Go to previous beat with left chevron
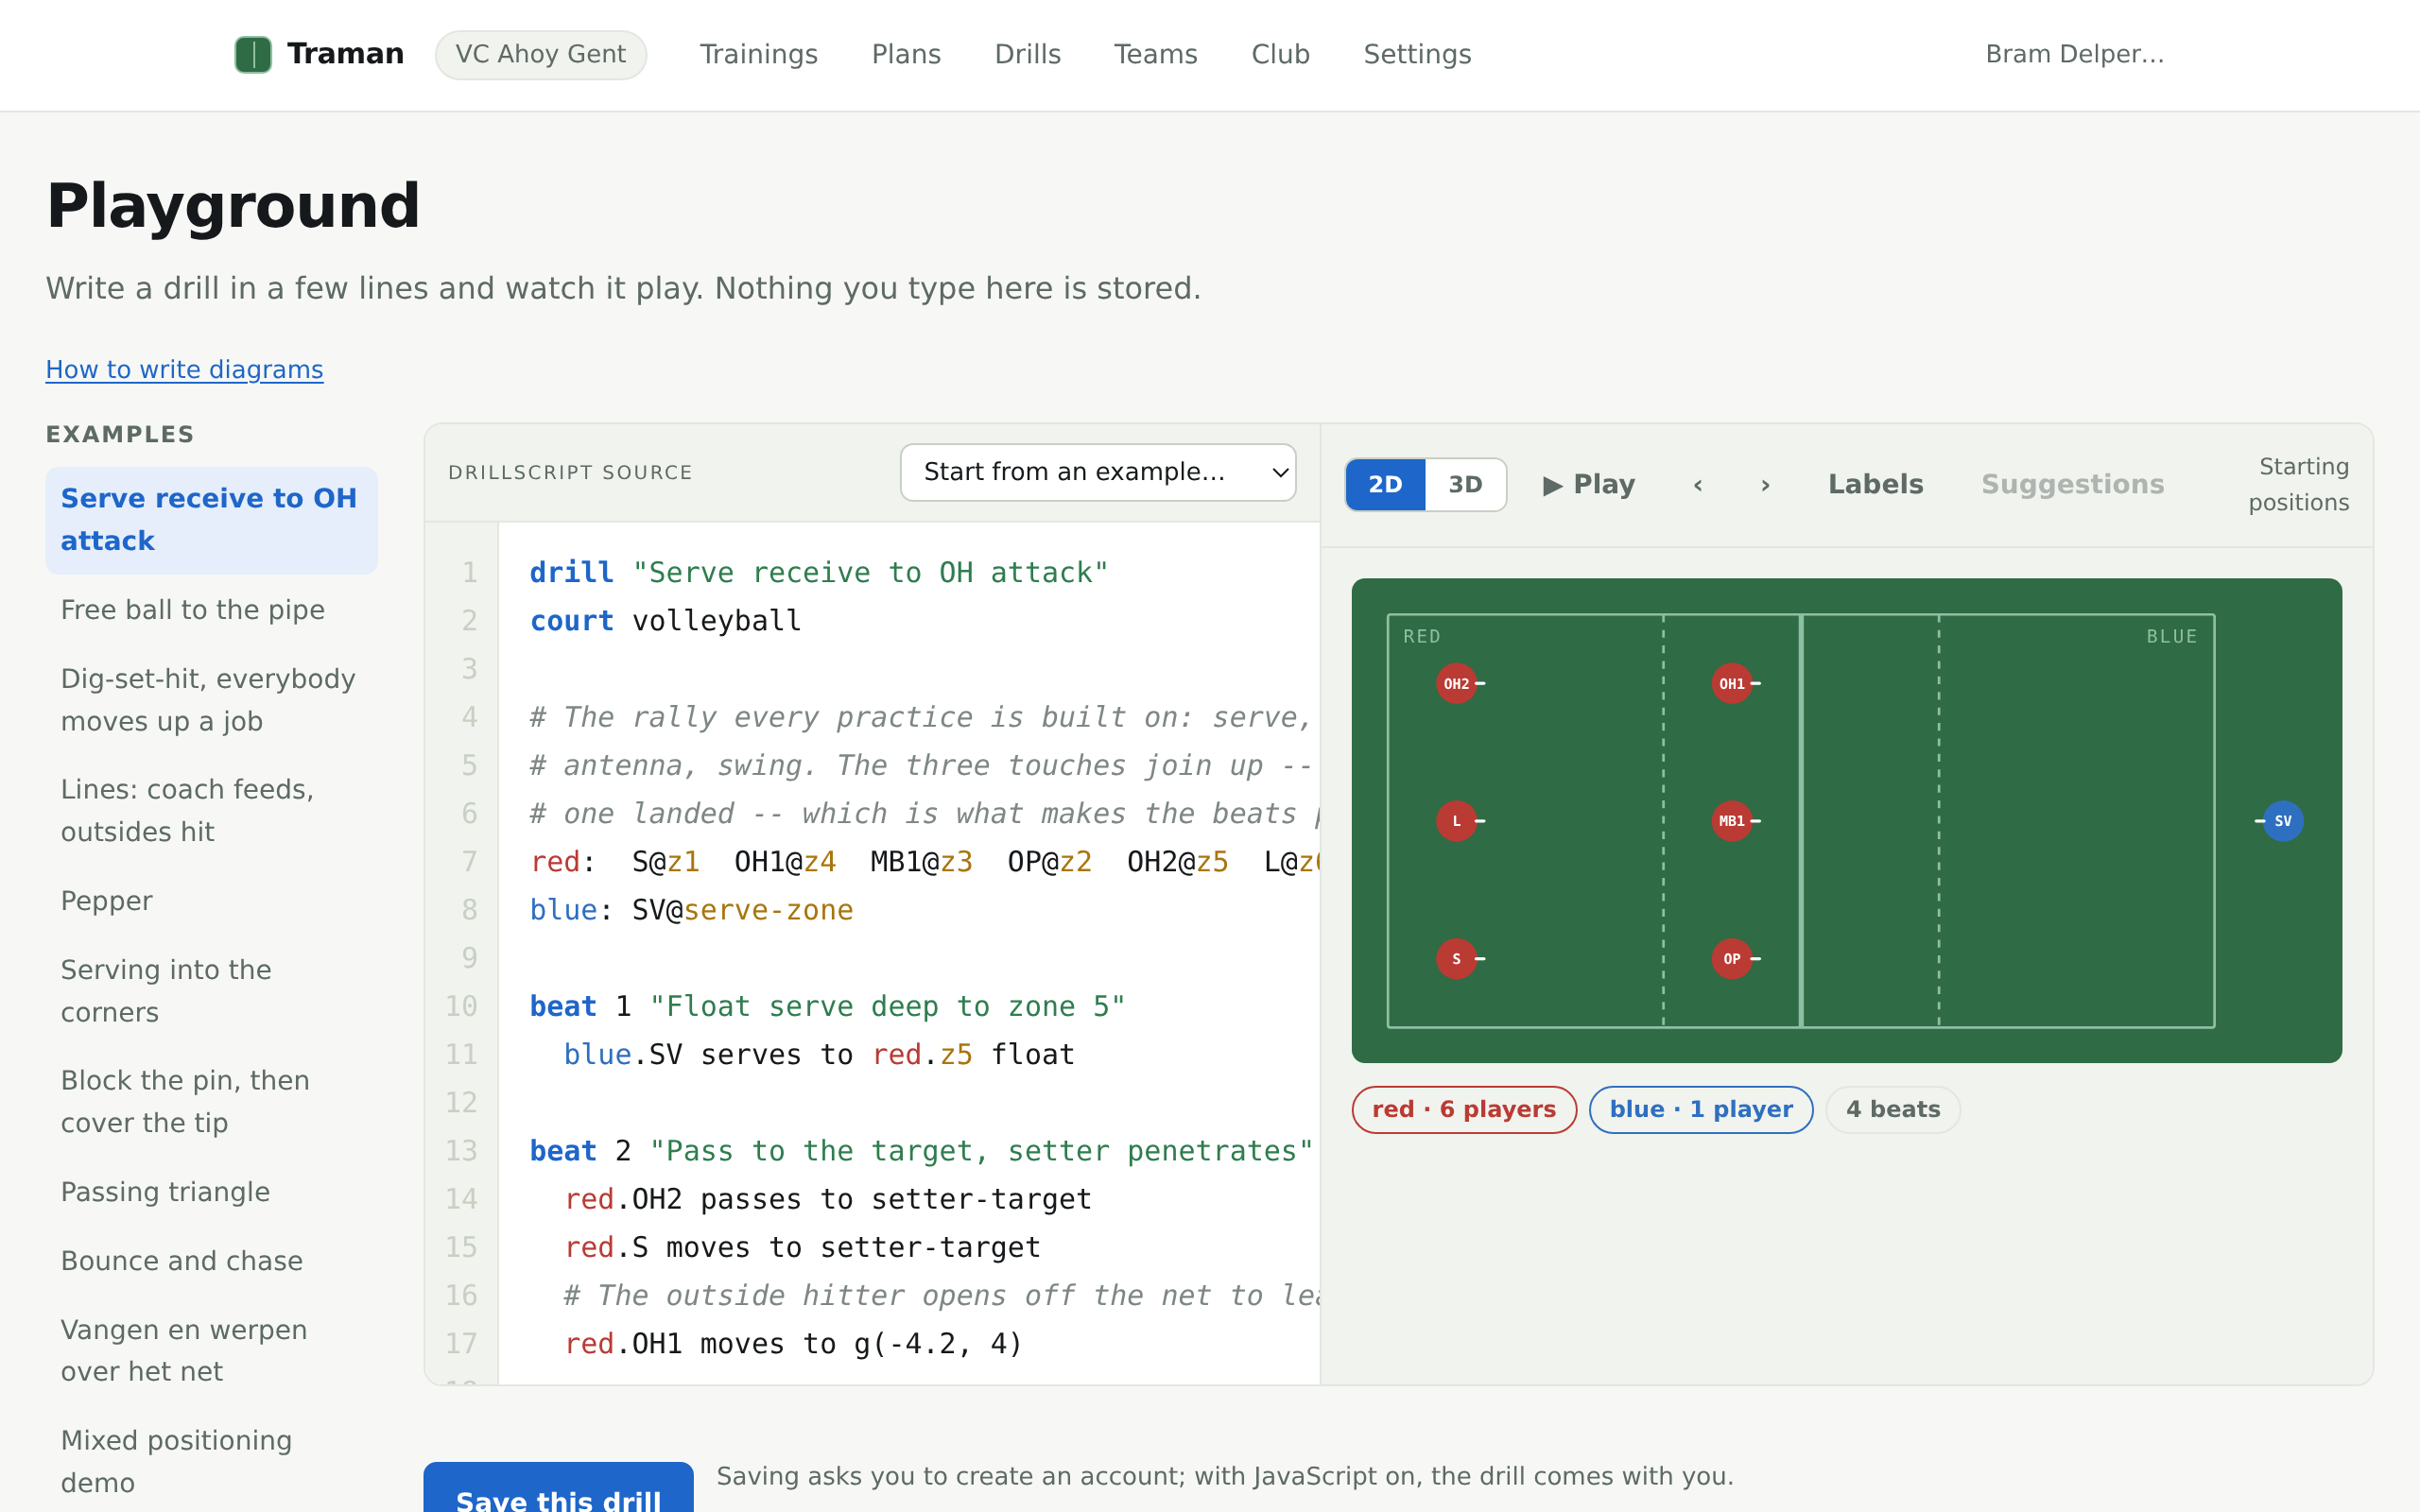 pos(1697,485)
